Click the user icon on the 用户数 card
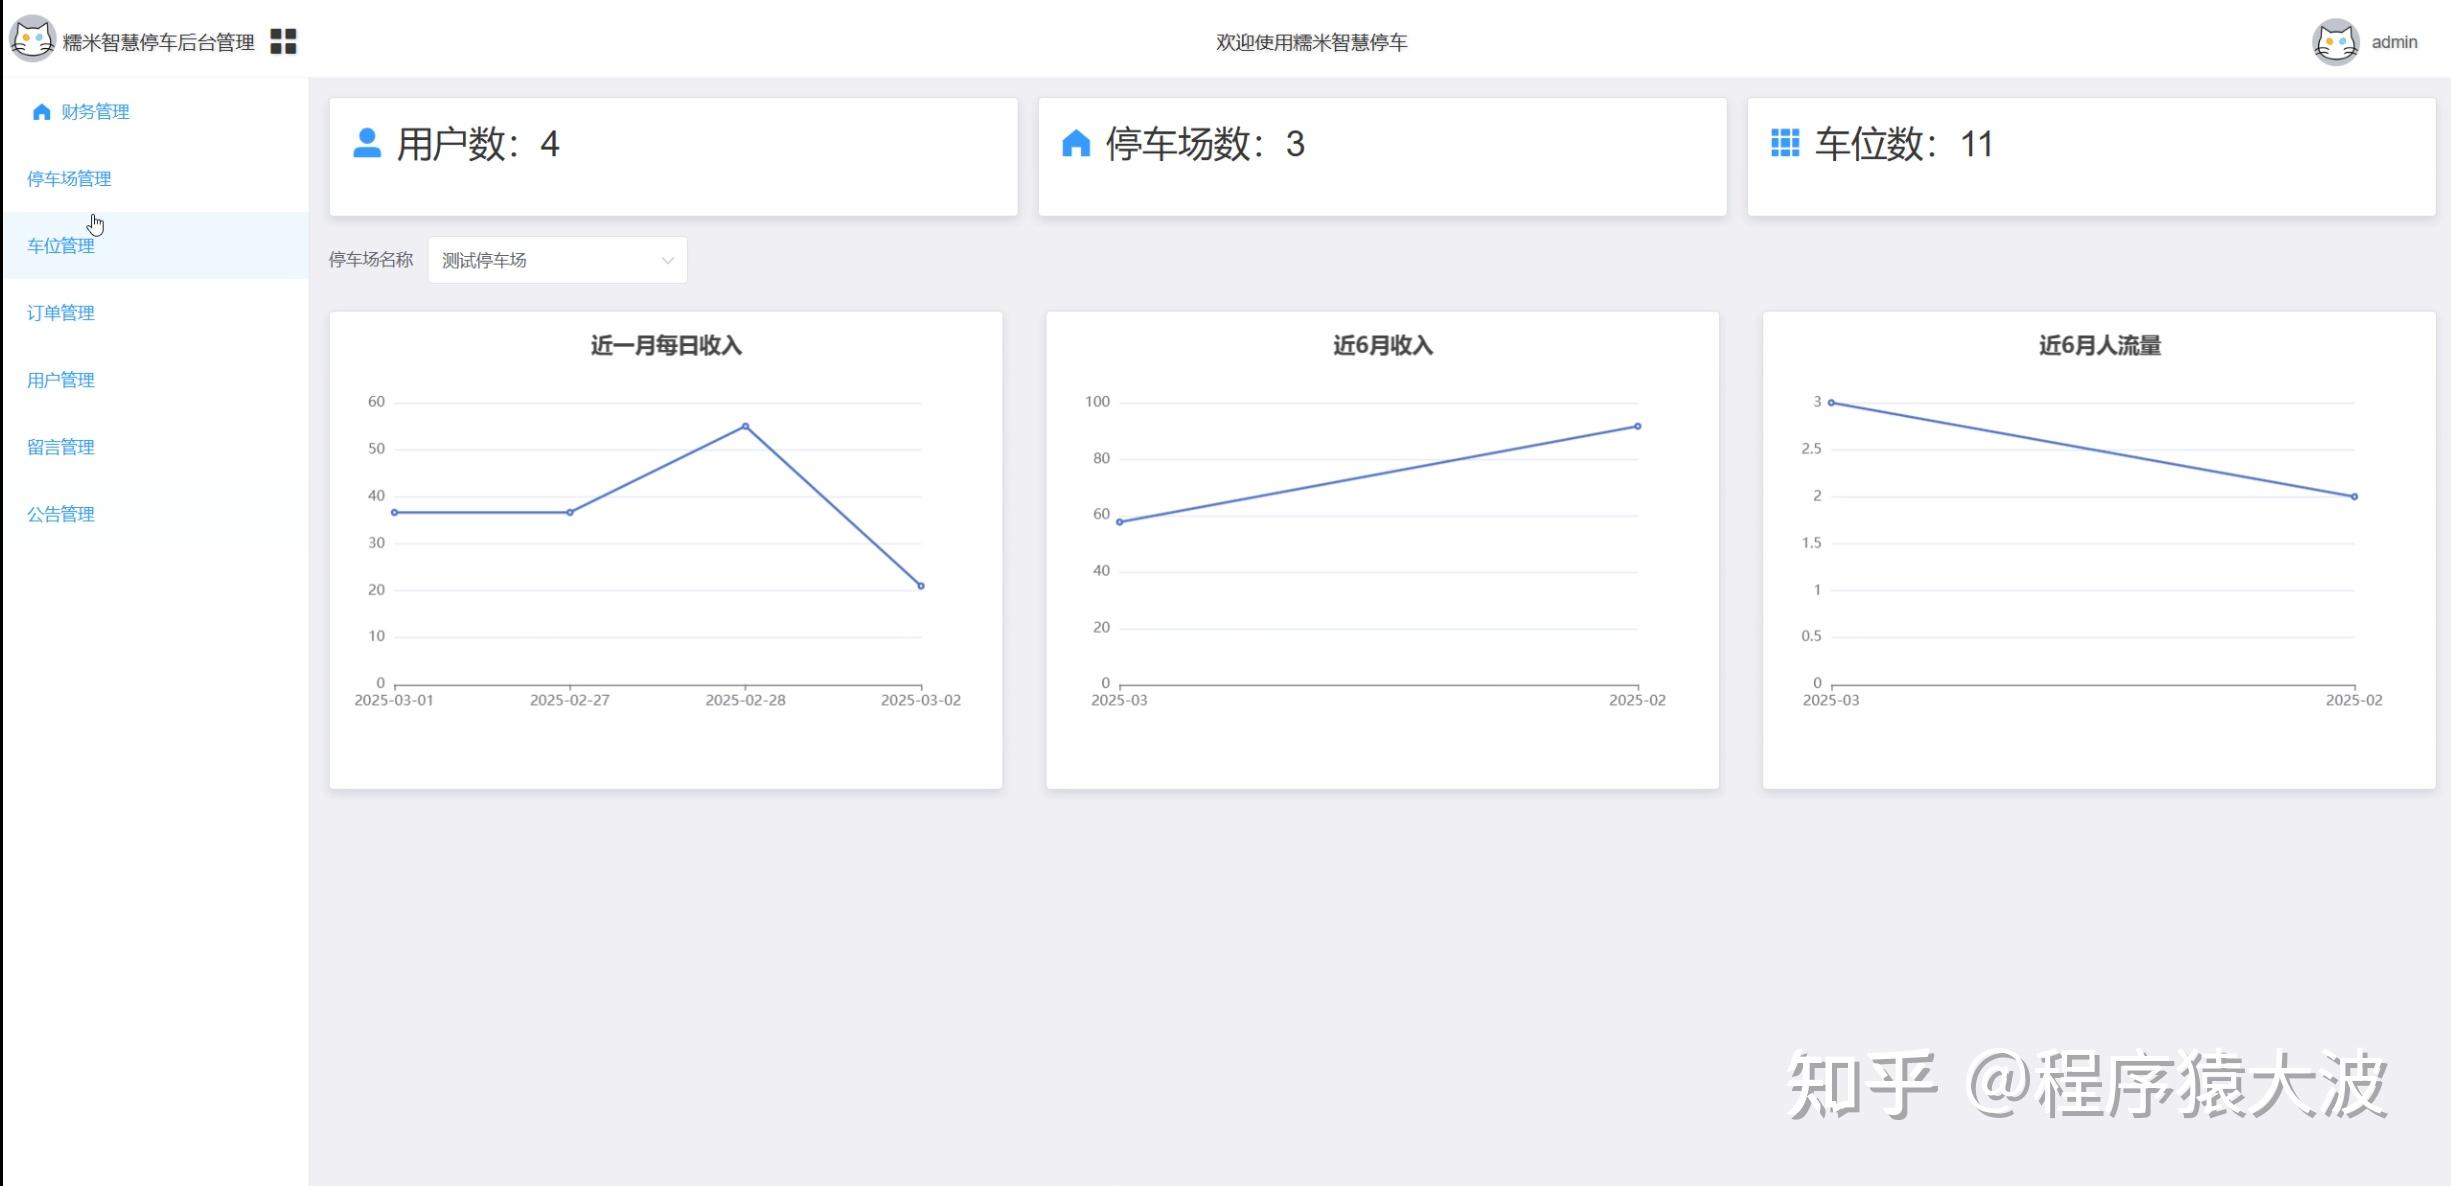Image resolution: width=2451 pixels, height=1186 pixels. click(367, 145)
